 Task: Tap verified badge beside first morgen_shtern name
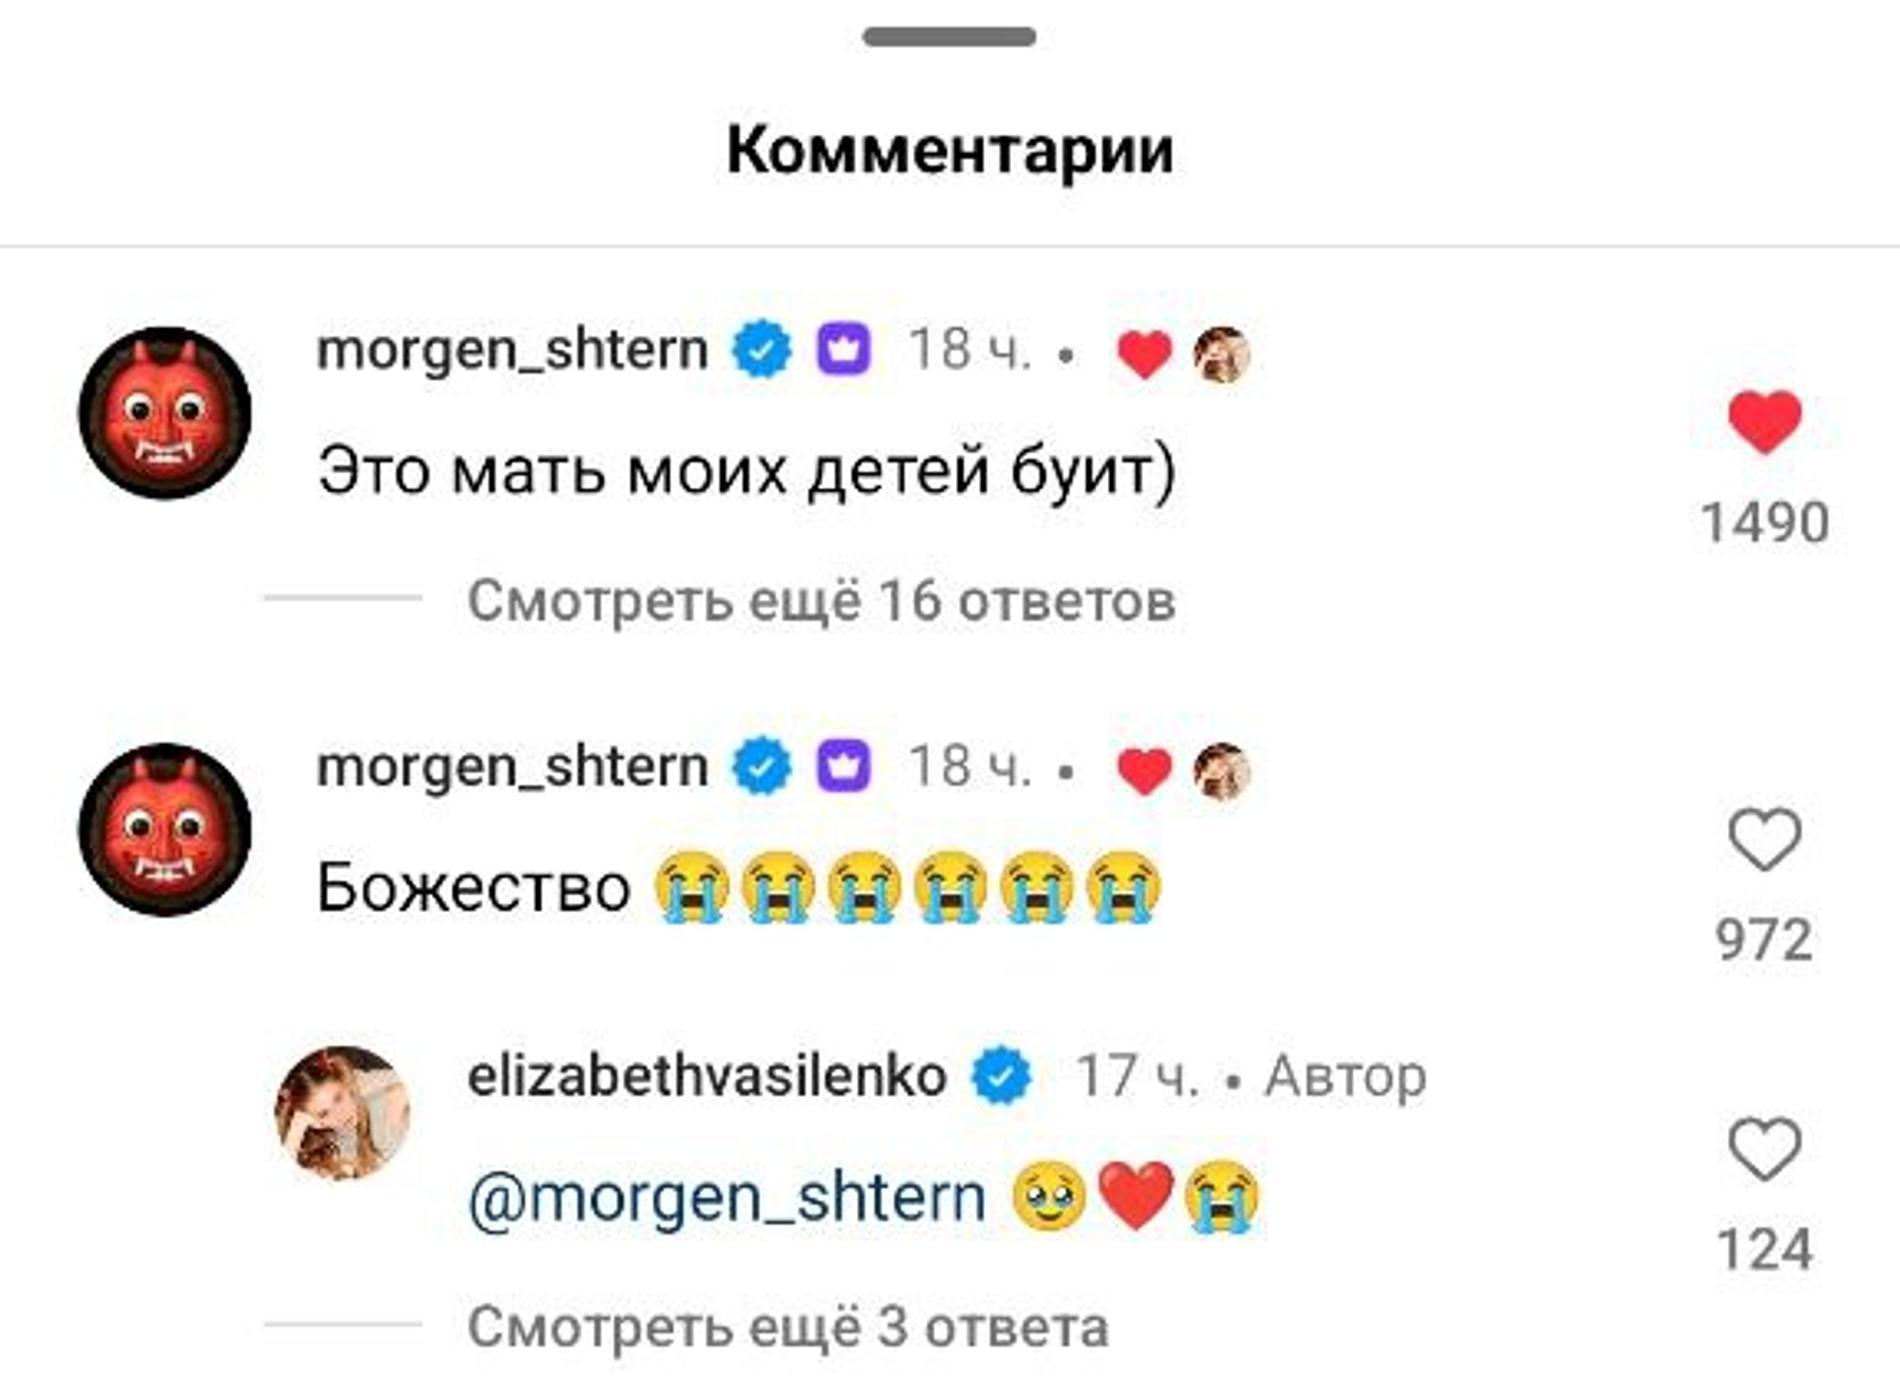[x=762, y=350]
